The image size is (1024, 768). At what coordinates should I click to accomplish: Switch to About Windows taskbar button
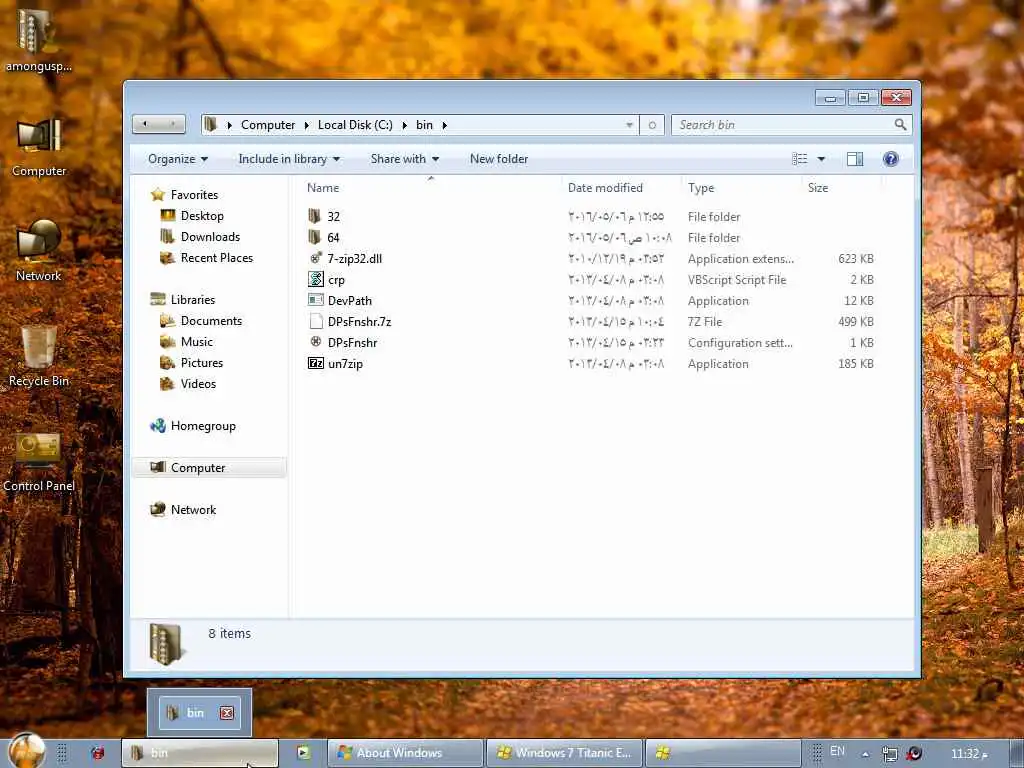pyautogui.click(x=405, y=753)
